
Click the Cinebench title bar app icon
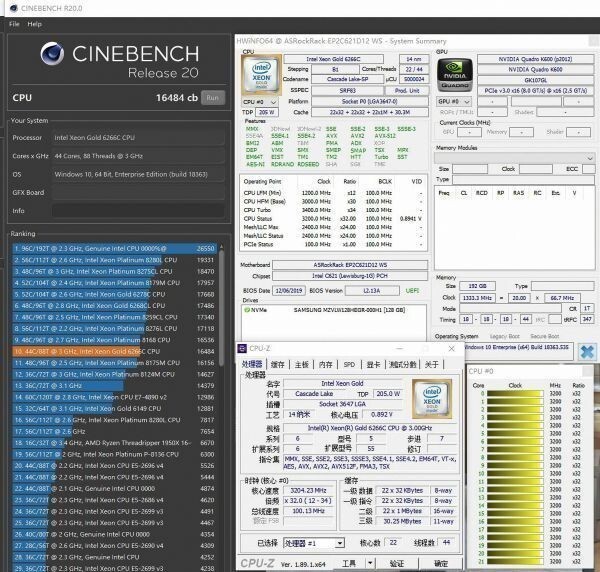(14, 8)
